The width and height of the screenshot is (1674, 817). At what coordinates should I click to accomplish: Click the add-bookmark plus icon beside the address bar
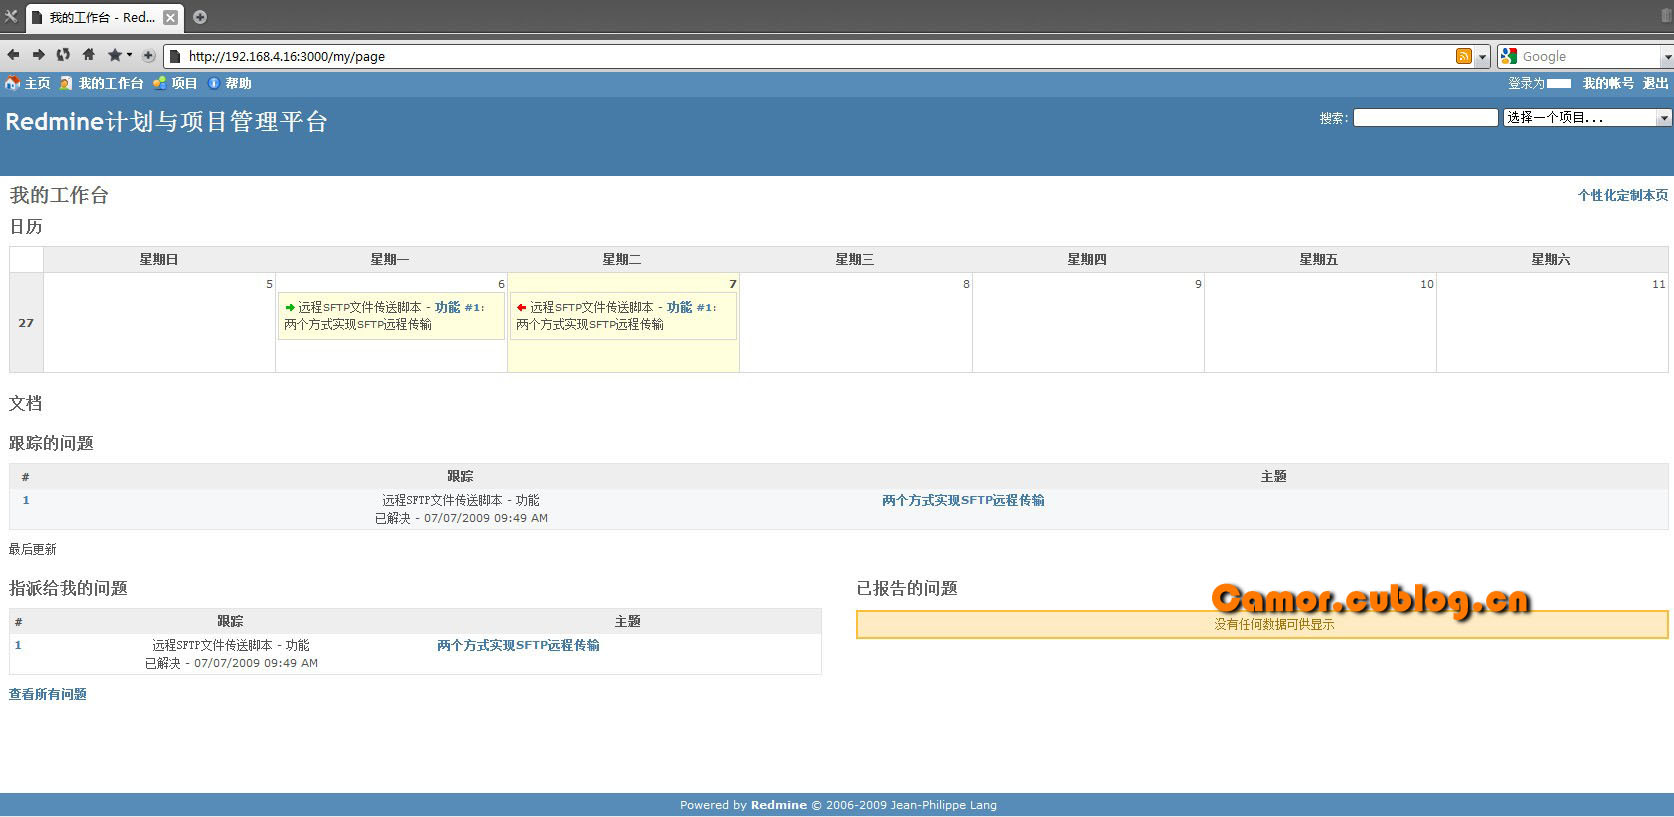point(149,56)
